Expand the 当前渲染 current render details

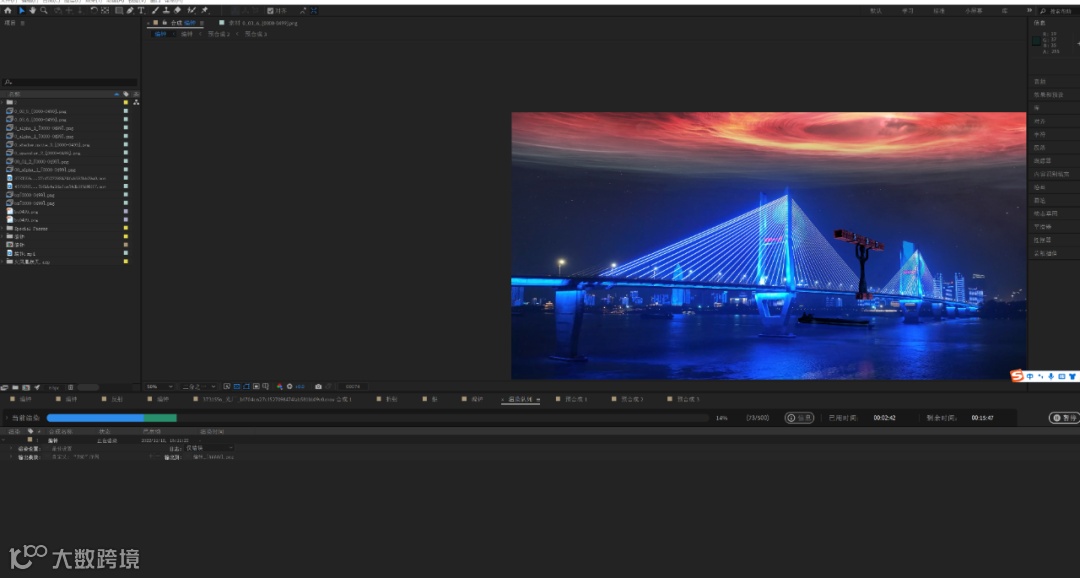click(7, 417)
